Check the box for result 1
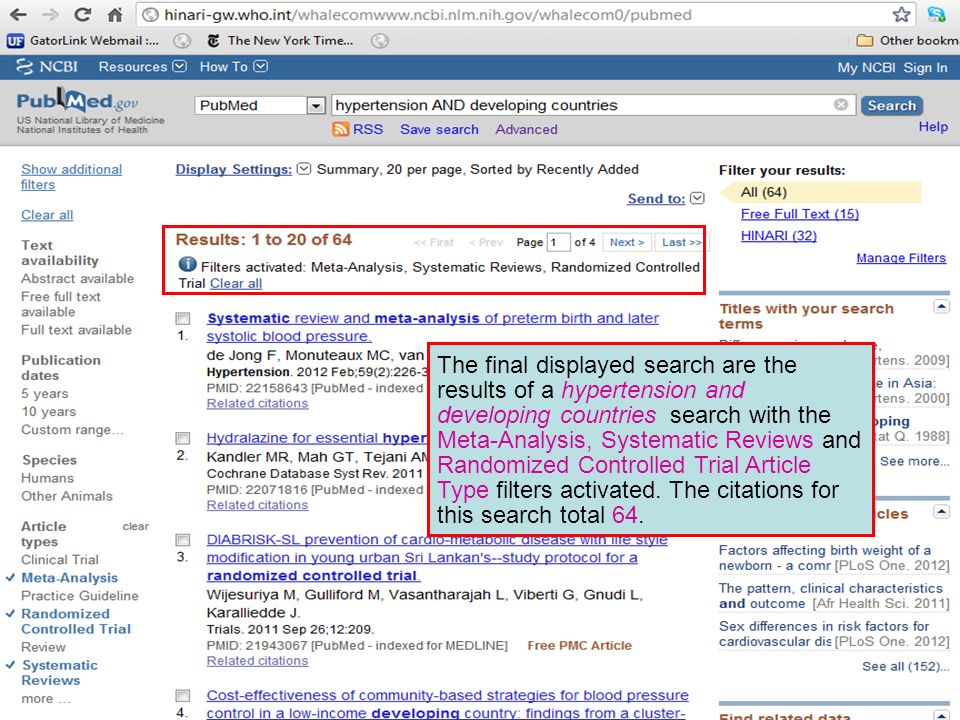960x720 pixels. coord(182,318)
